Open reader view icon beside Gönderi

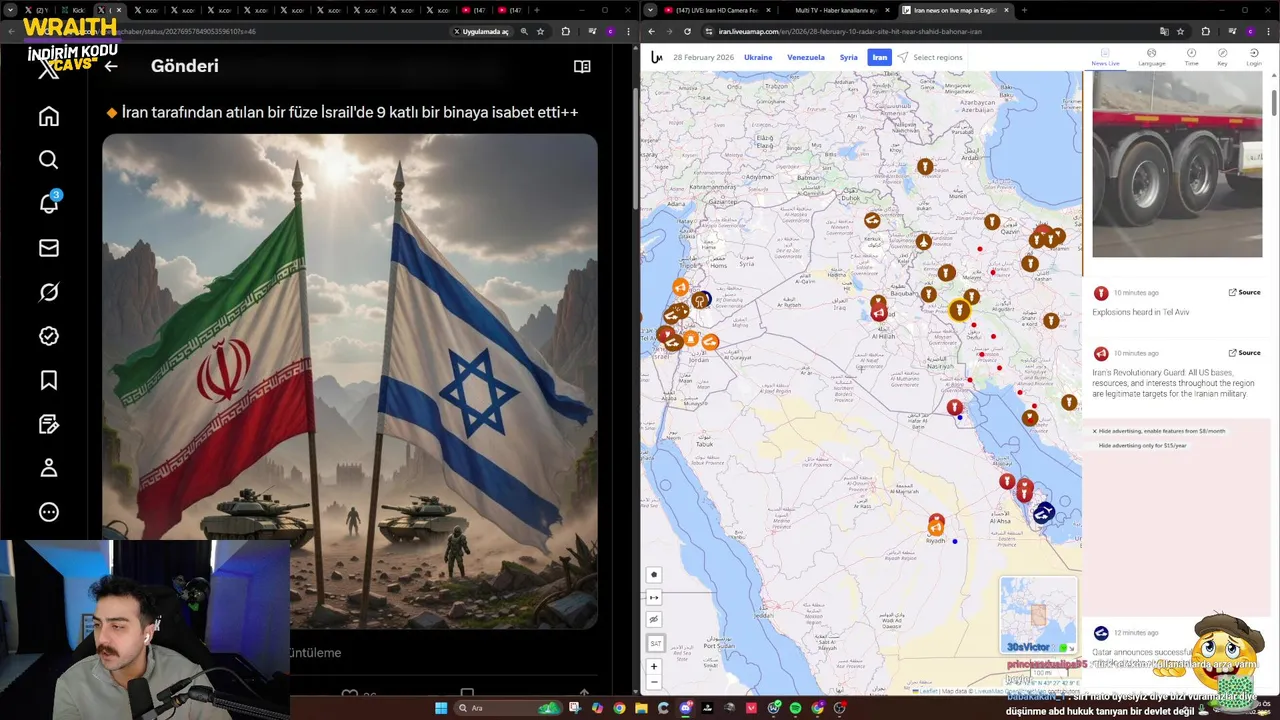[x=582, y=66]
